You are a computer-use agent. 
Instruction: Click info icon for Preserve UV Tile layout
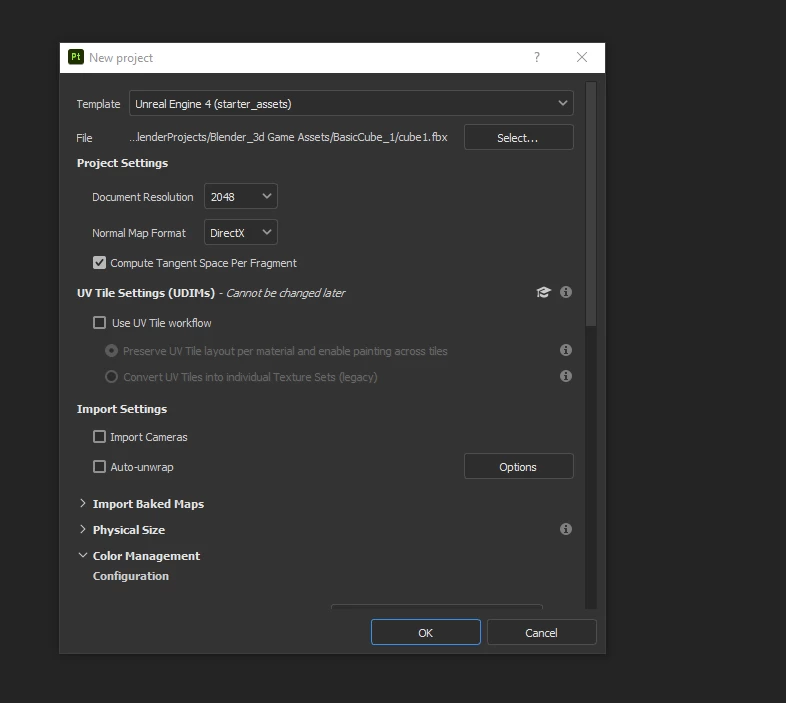[566, 350]
